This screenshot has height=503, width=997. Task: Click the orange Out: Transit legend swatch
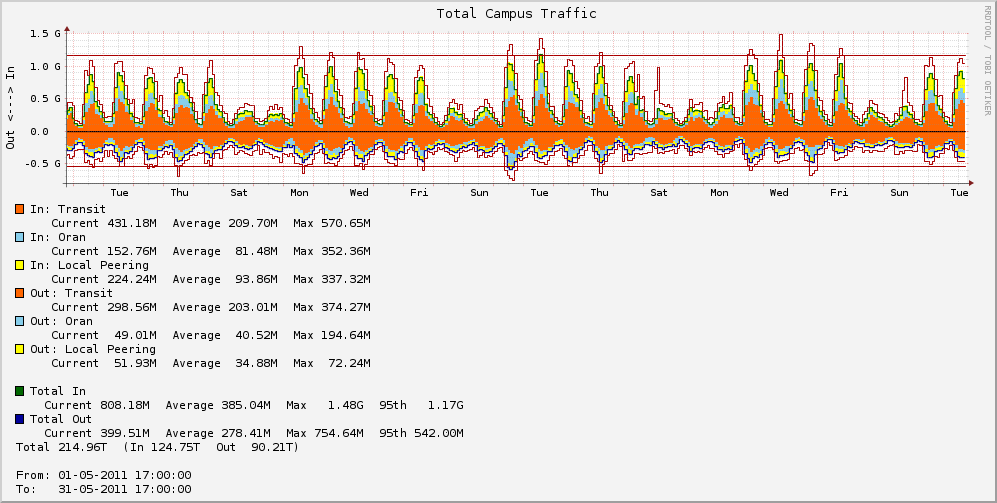(x=20, y=293)
